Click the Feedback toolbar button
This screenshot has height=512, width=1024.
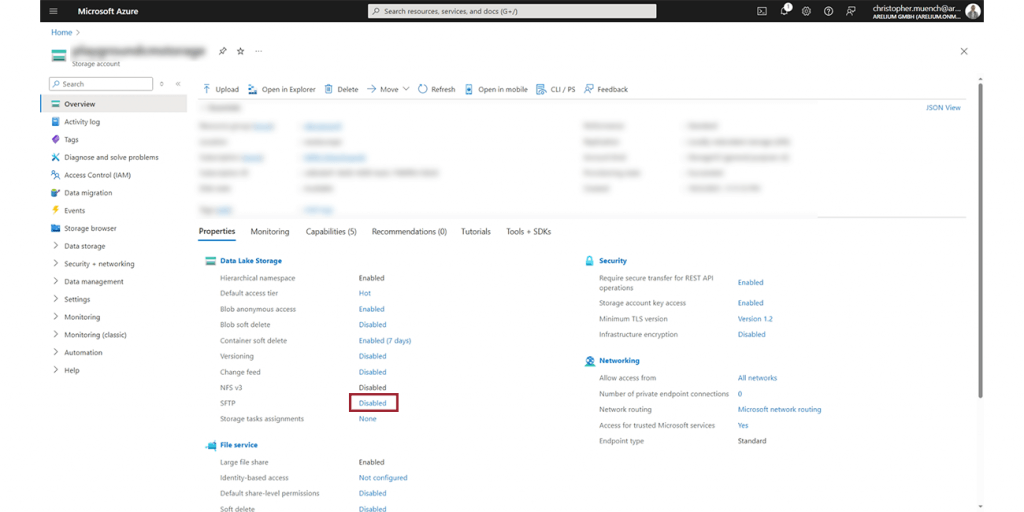tap(606, 89)
